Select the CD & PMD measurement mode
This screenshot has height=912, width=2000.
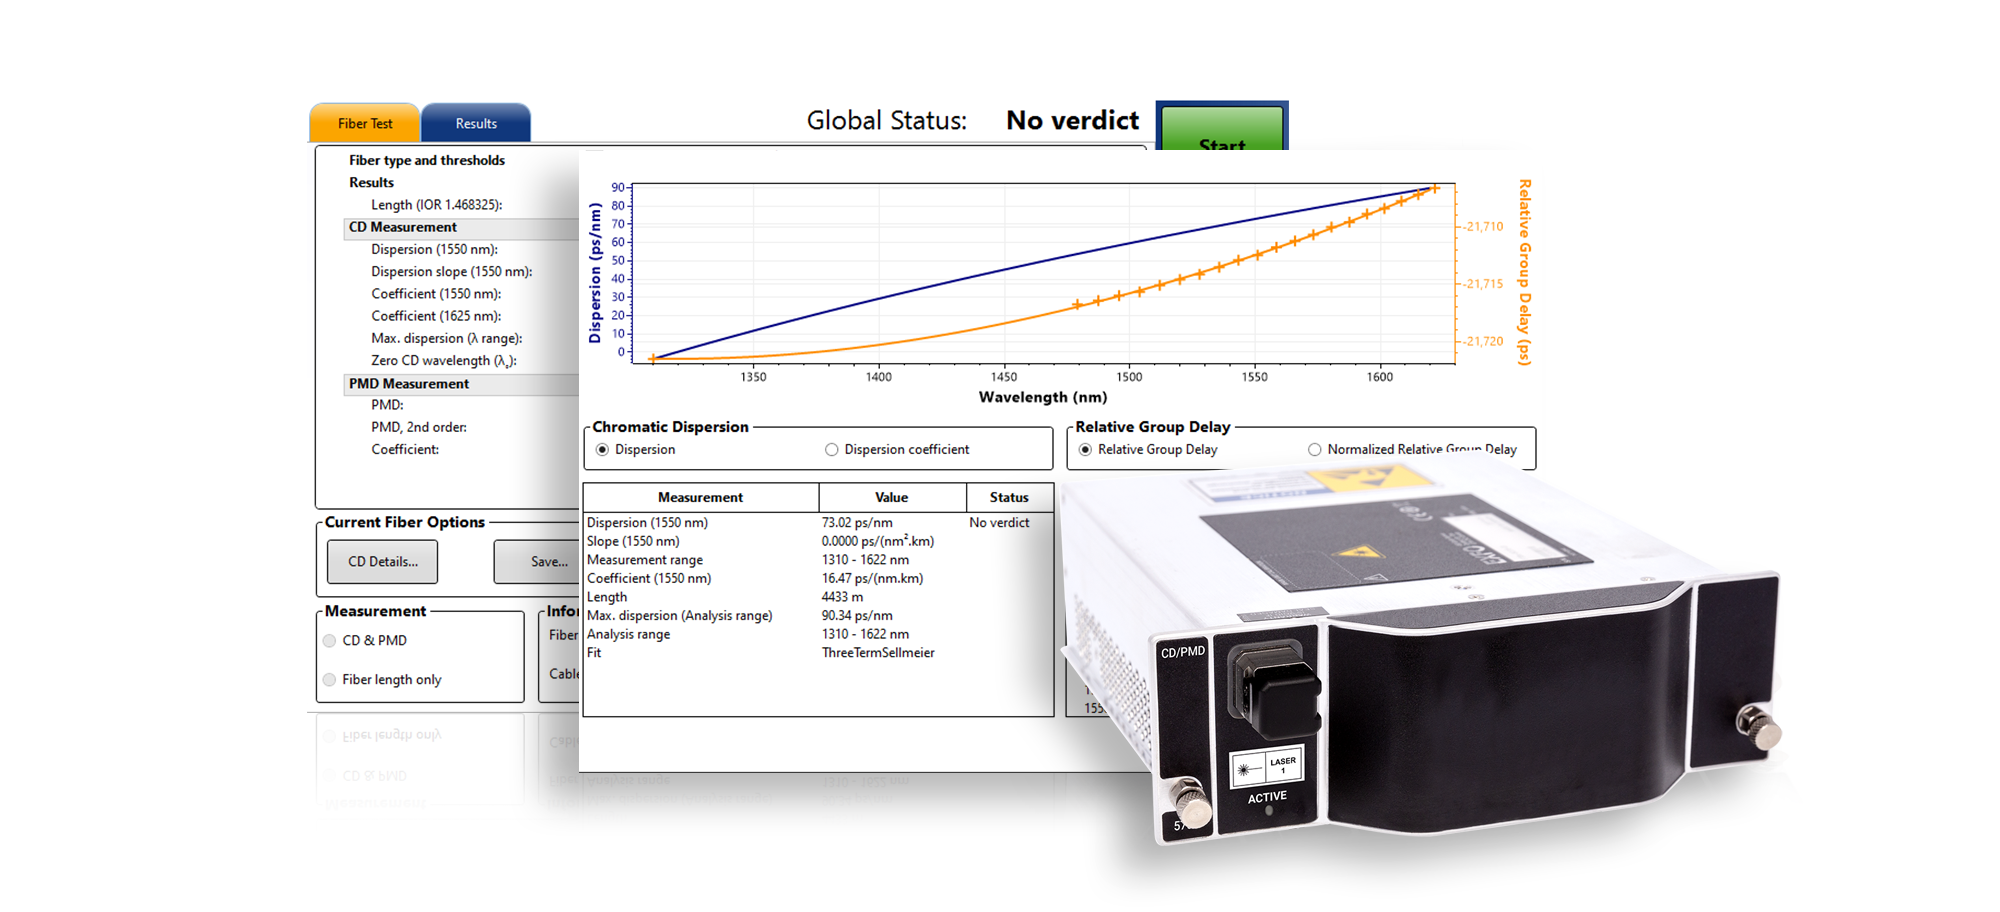(x=328, y=640)
